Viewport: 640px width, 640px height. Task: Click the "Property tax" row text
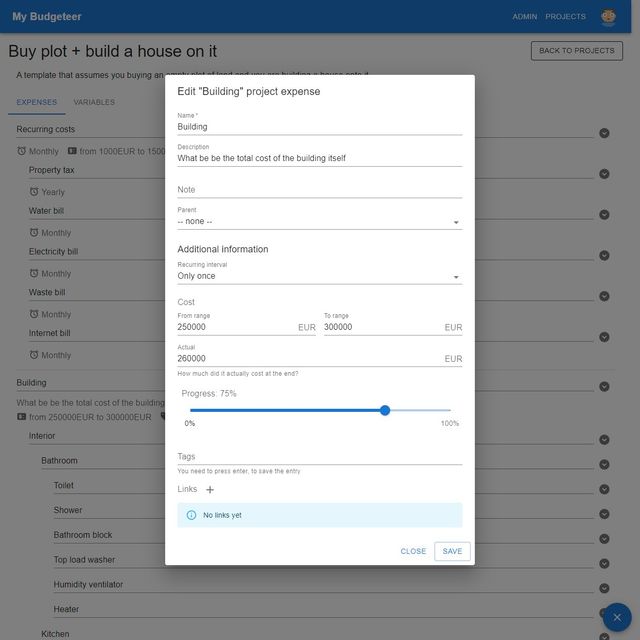tap(51, 170)
